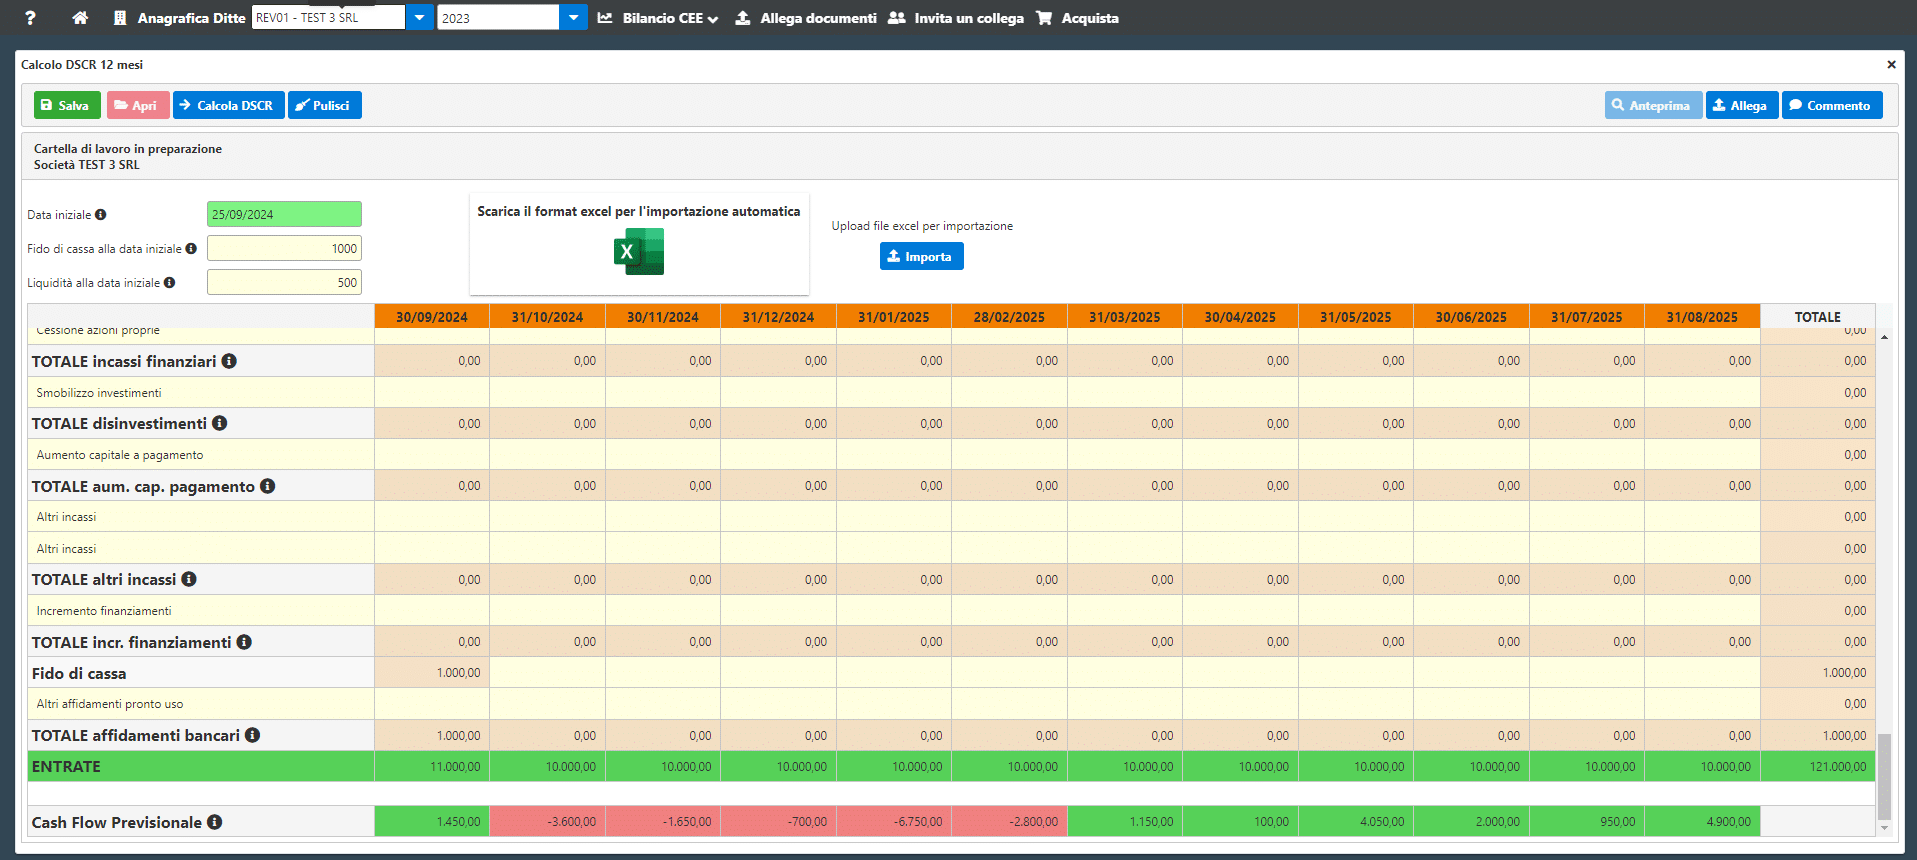Click Smobilizzo investimenti cell for 30/09/2024

click(432, 392)
